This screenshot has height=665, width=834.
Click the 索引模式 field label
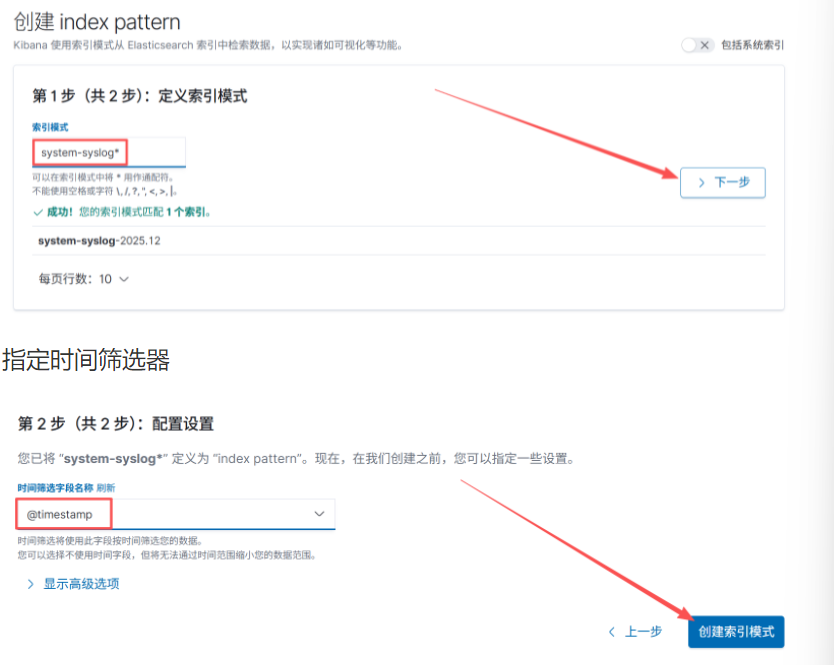click(x=50, y=127)
